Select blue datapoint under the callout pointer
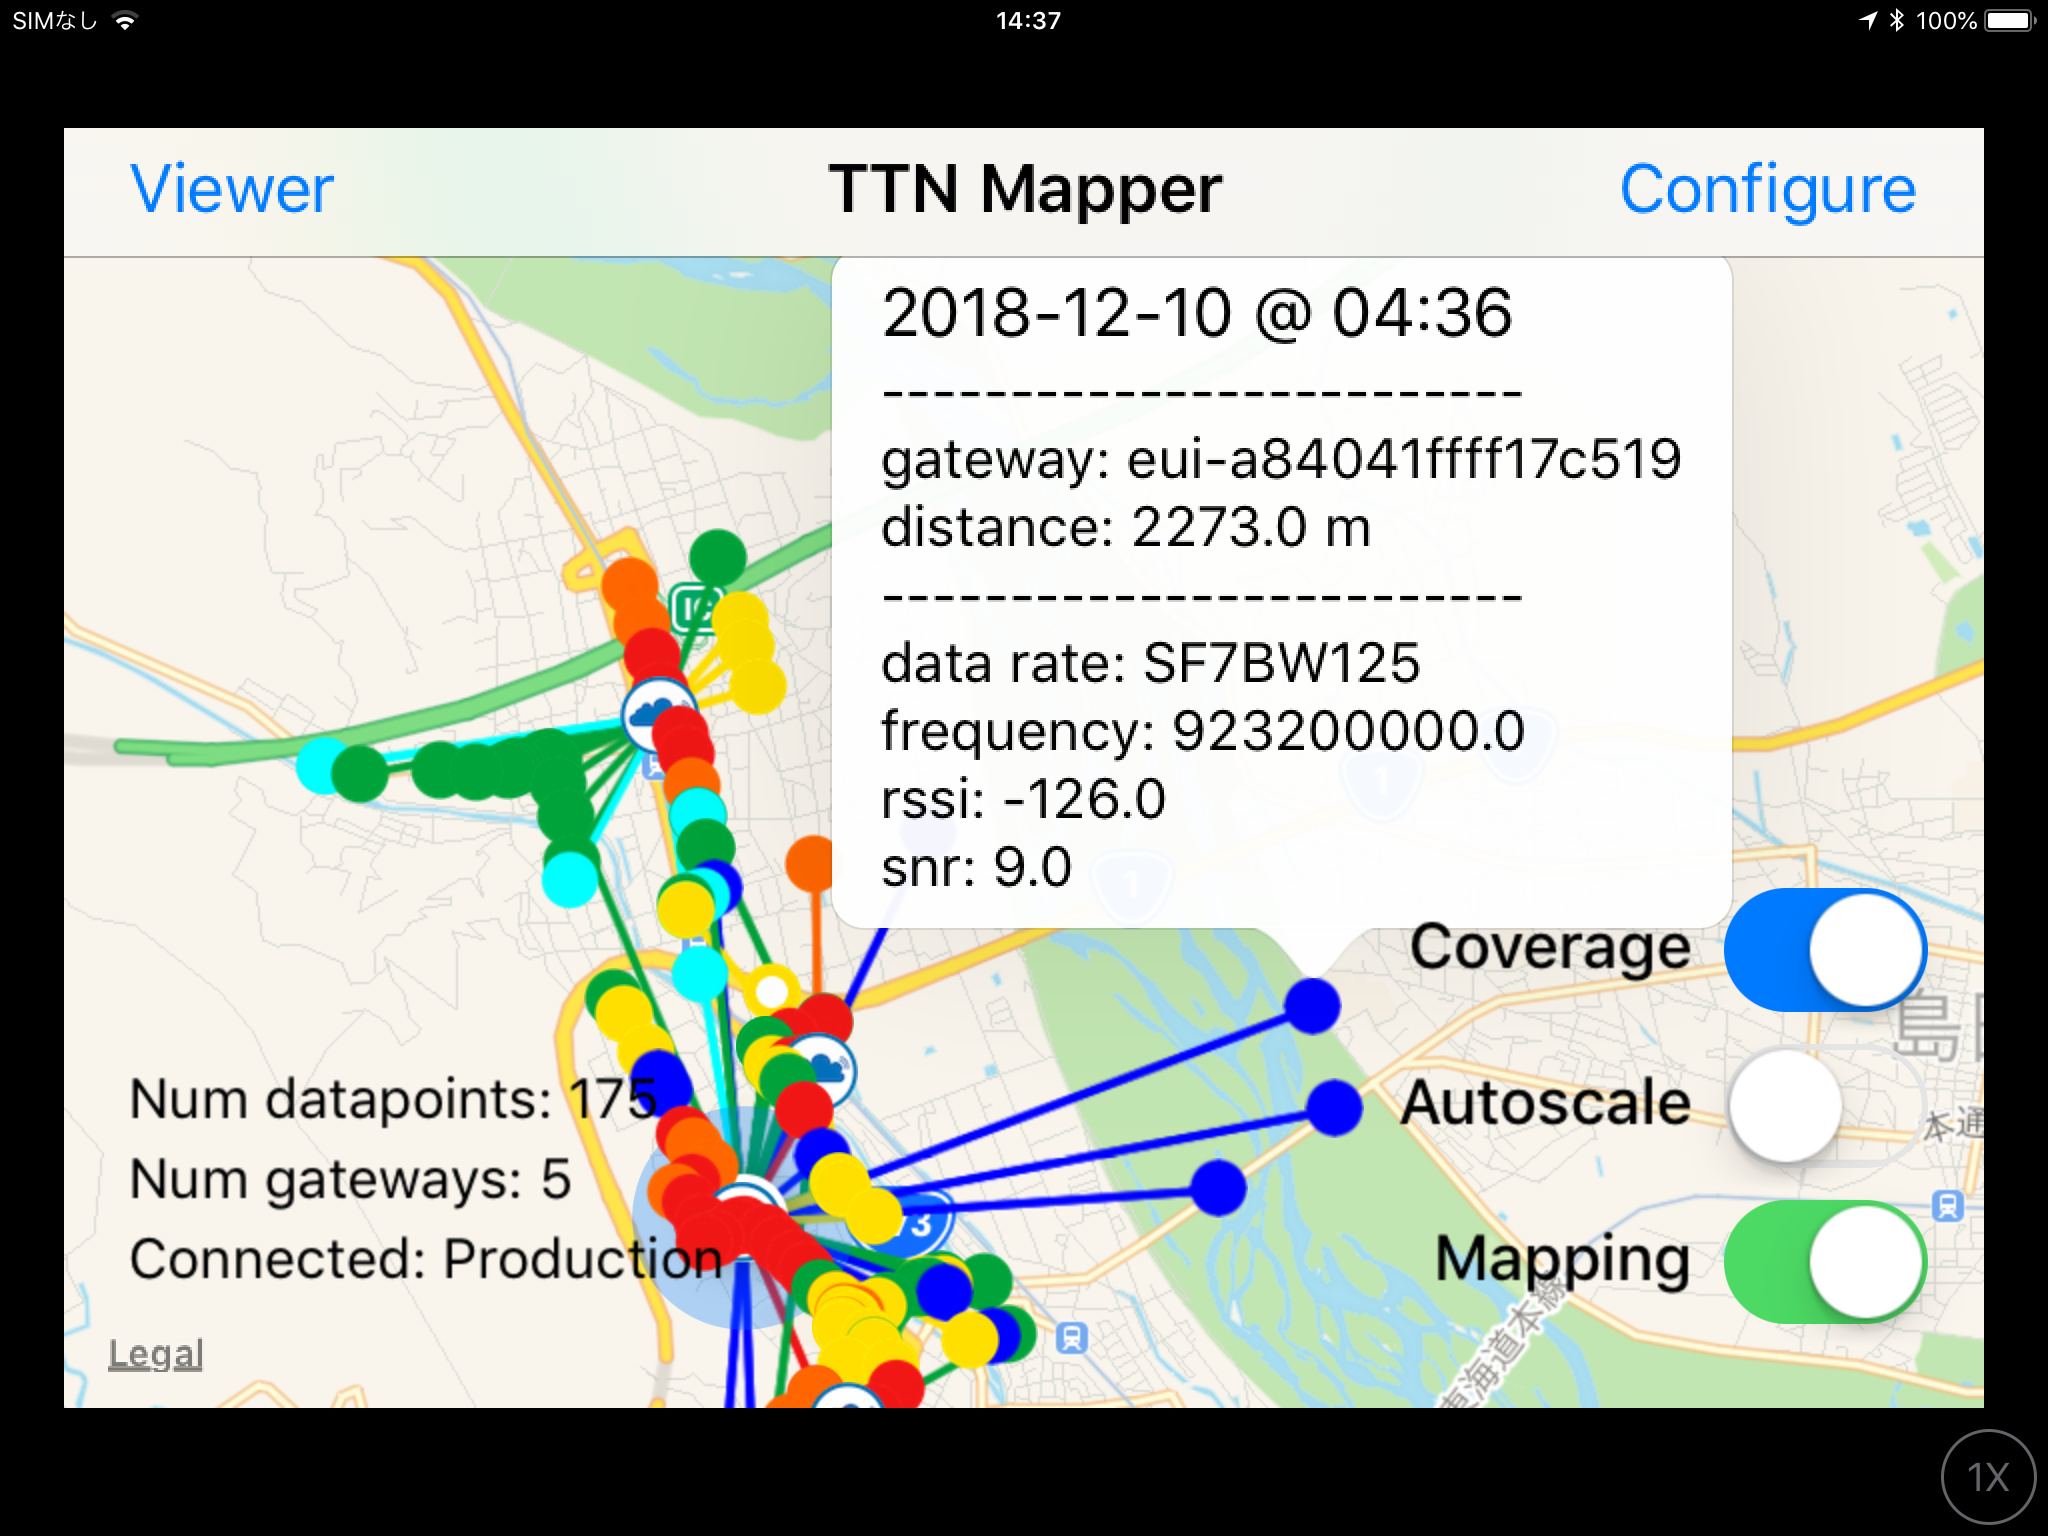 tap(1312, 1005)
